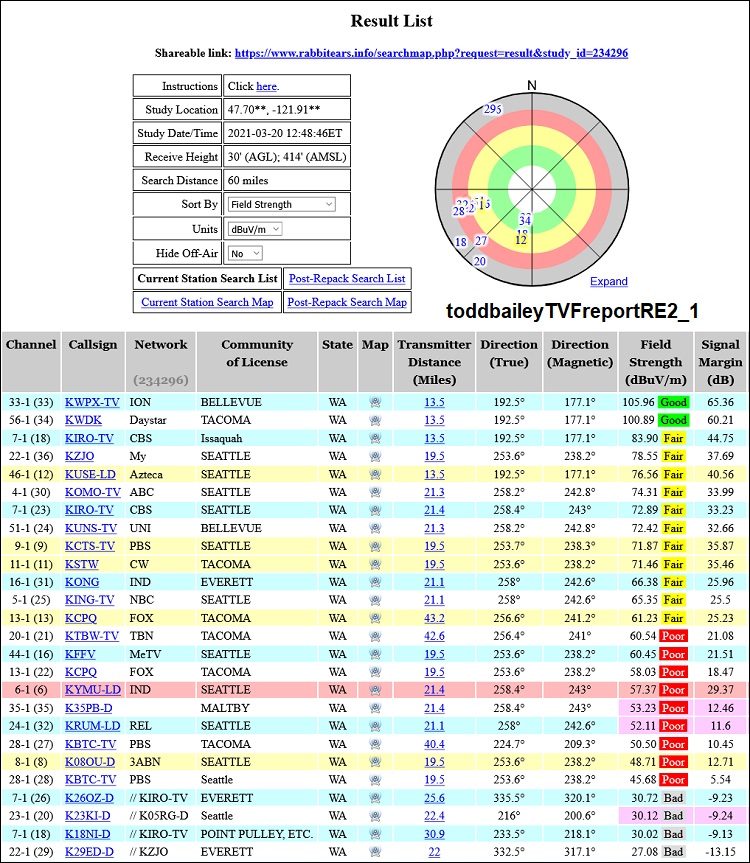Switch to Current Station Search Map
This screenshot has width=750, height=863.
point(207,302)
